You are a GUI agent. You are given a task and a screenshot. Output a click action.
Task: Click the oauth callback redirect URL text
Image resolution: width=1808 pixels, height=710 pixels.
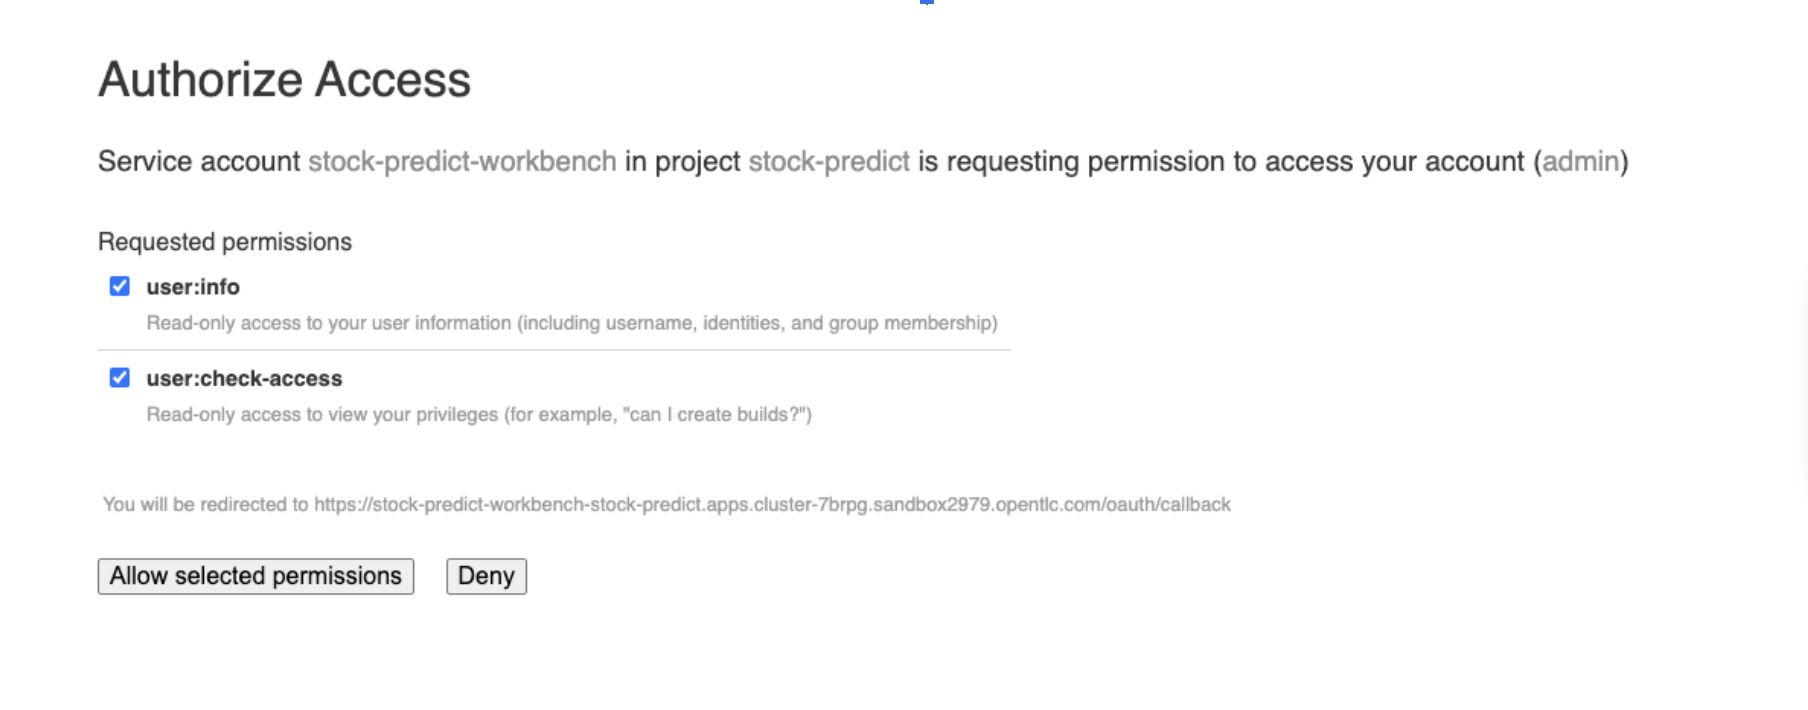(772, 504)
